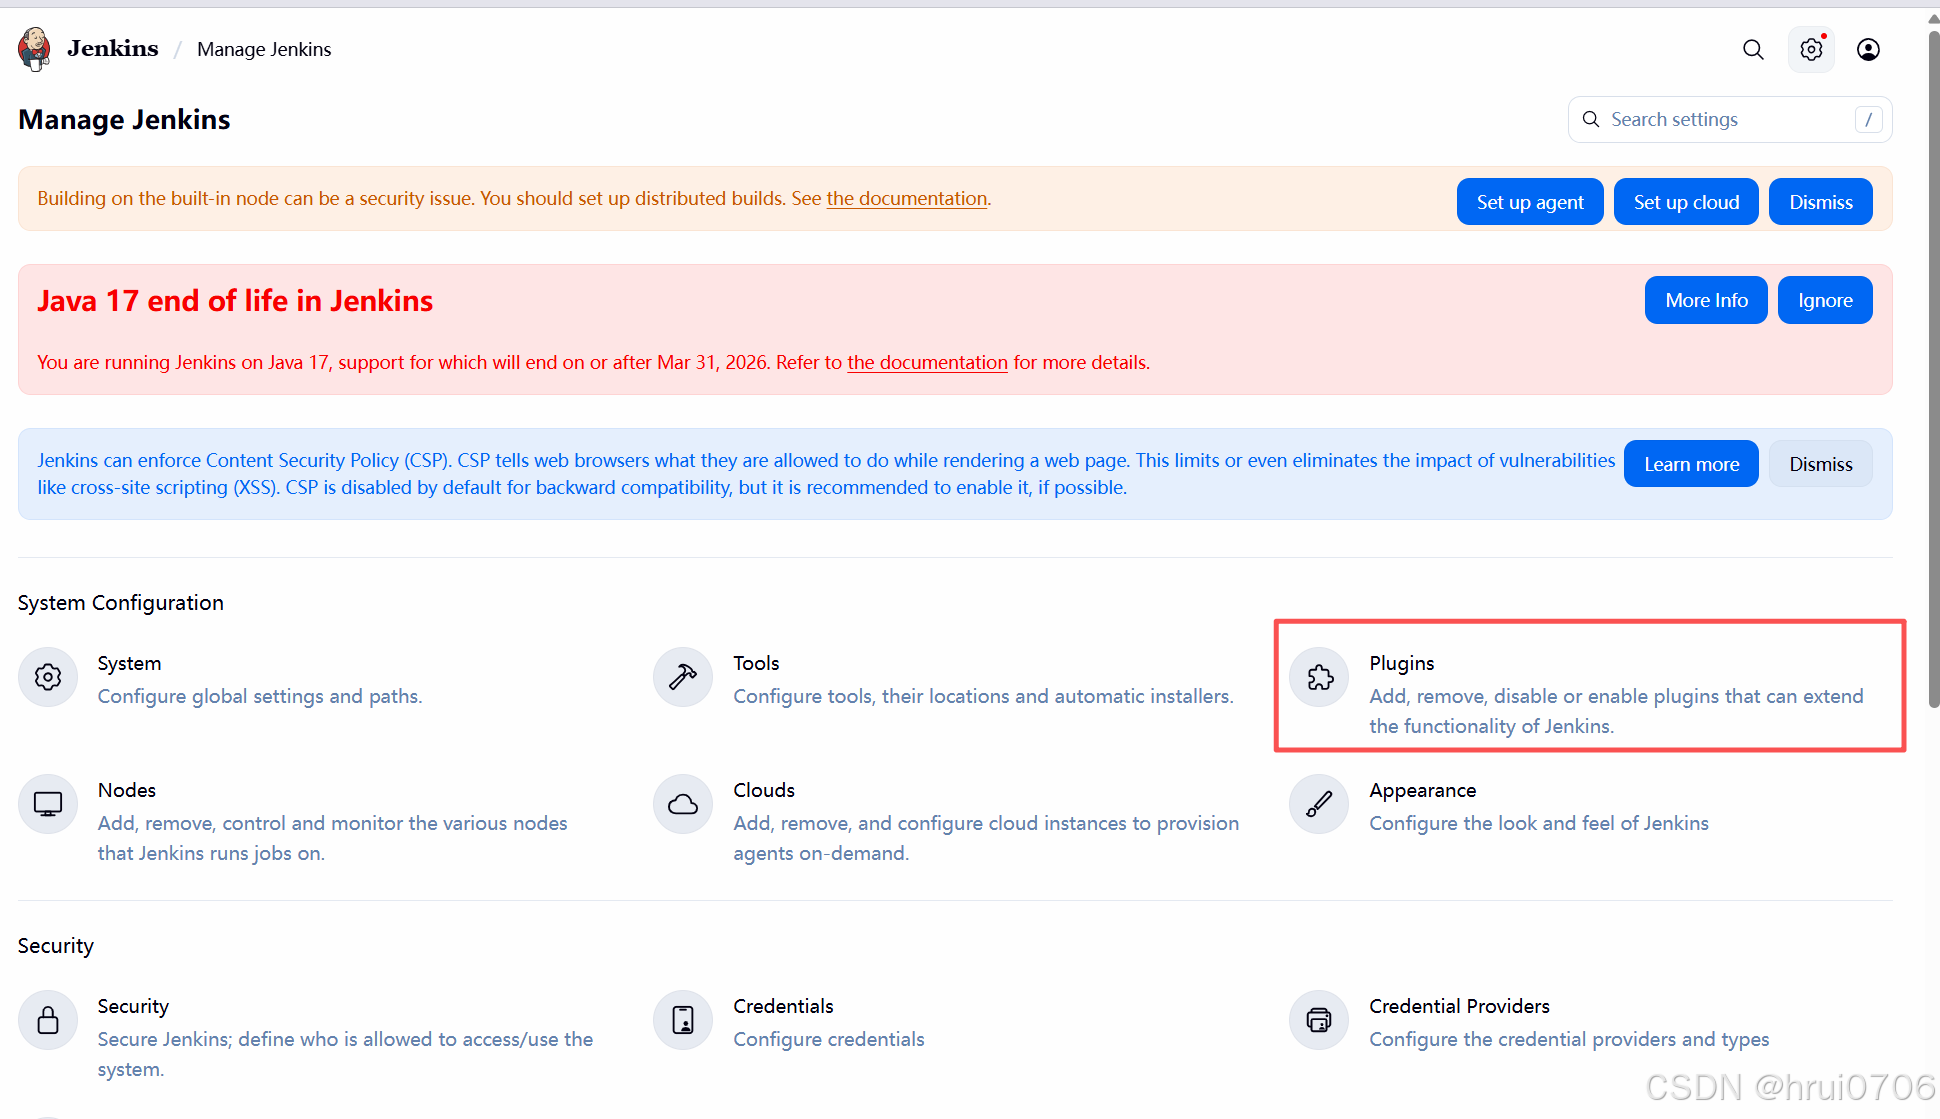Open the user account profile icon

coord(1868,49)
